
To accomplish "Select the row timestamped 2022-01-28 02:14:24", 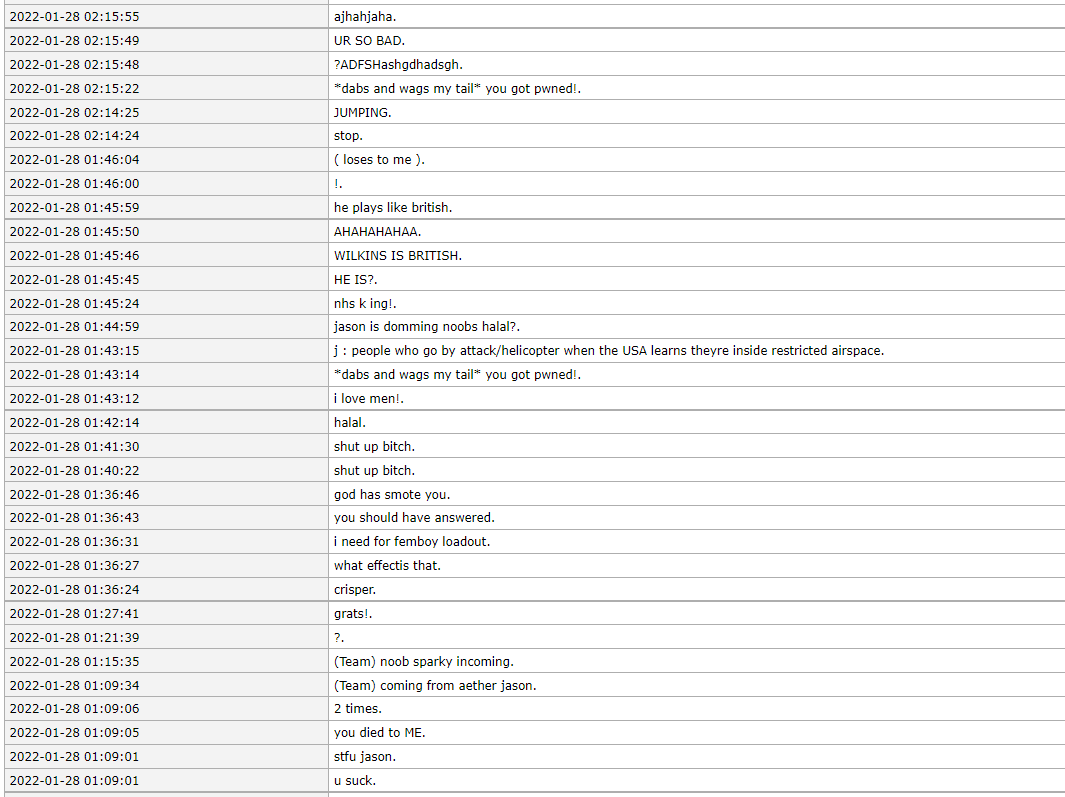I will 74,136.
